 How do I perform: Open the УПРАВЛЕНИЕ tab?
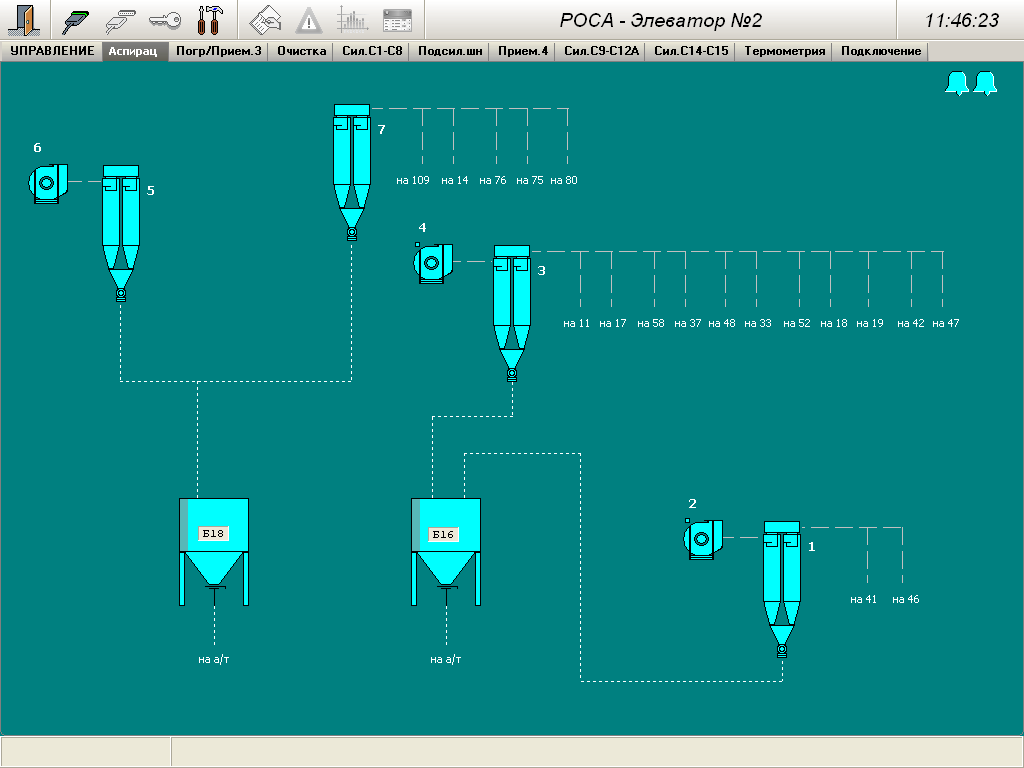[52, 51]
